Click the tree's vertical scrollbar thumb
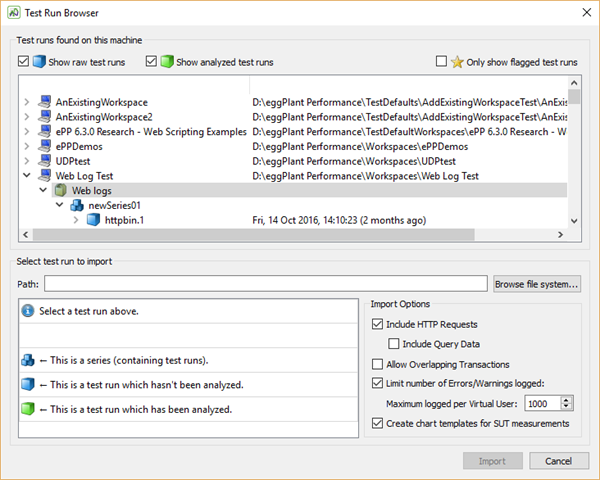This screenshot has height=480, width=600. coord(574,96)
